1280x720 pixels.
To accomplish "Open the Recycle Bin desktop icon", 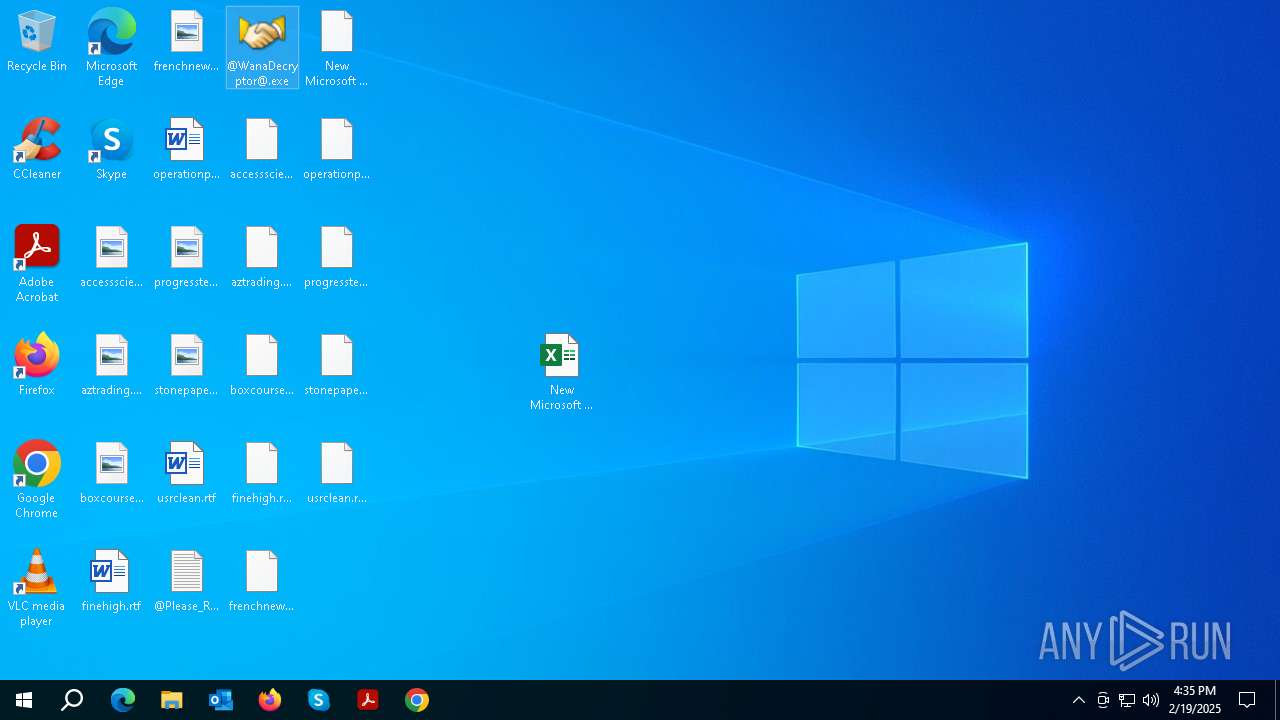I will (x=37, y=43).
